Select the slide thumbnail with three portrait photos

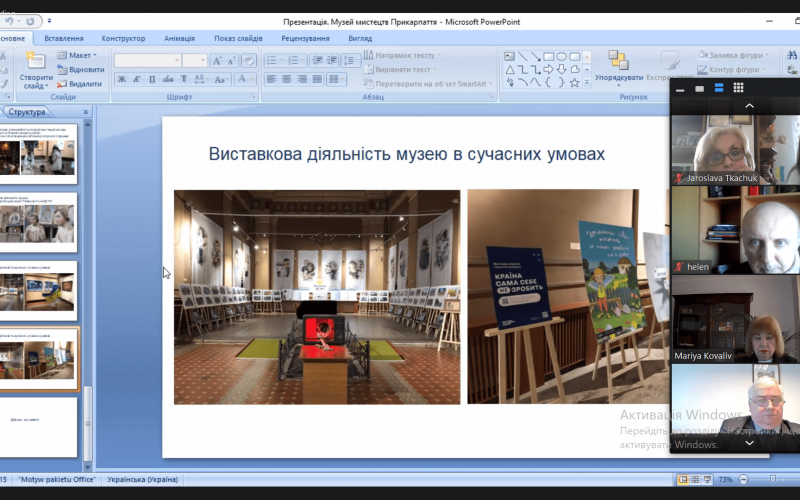39,222
